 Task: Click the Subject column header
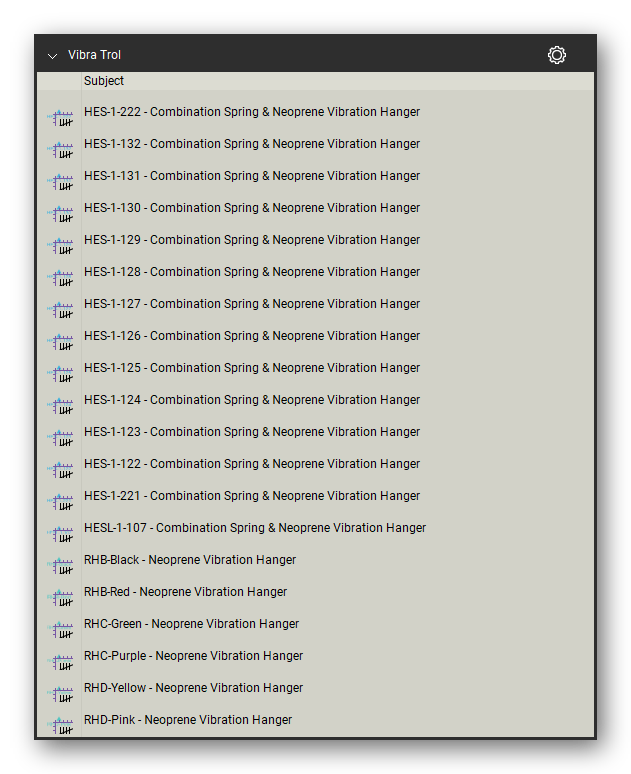337,81
